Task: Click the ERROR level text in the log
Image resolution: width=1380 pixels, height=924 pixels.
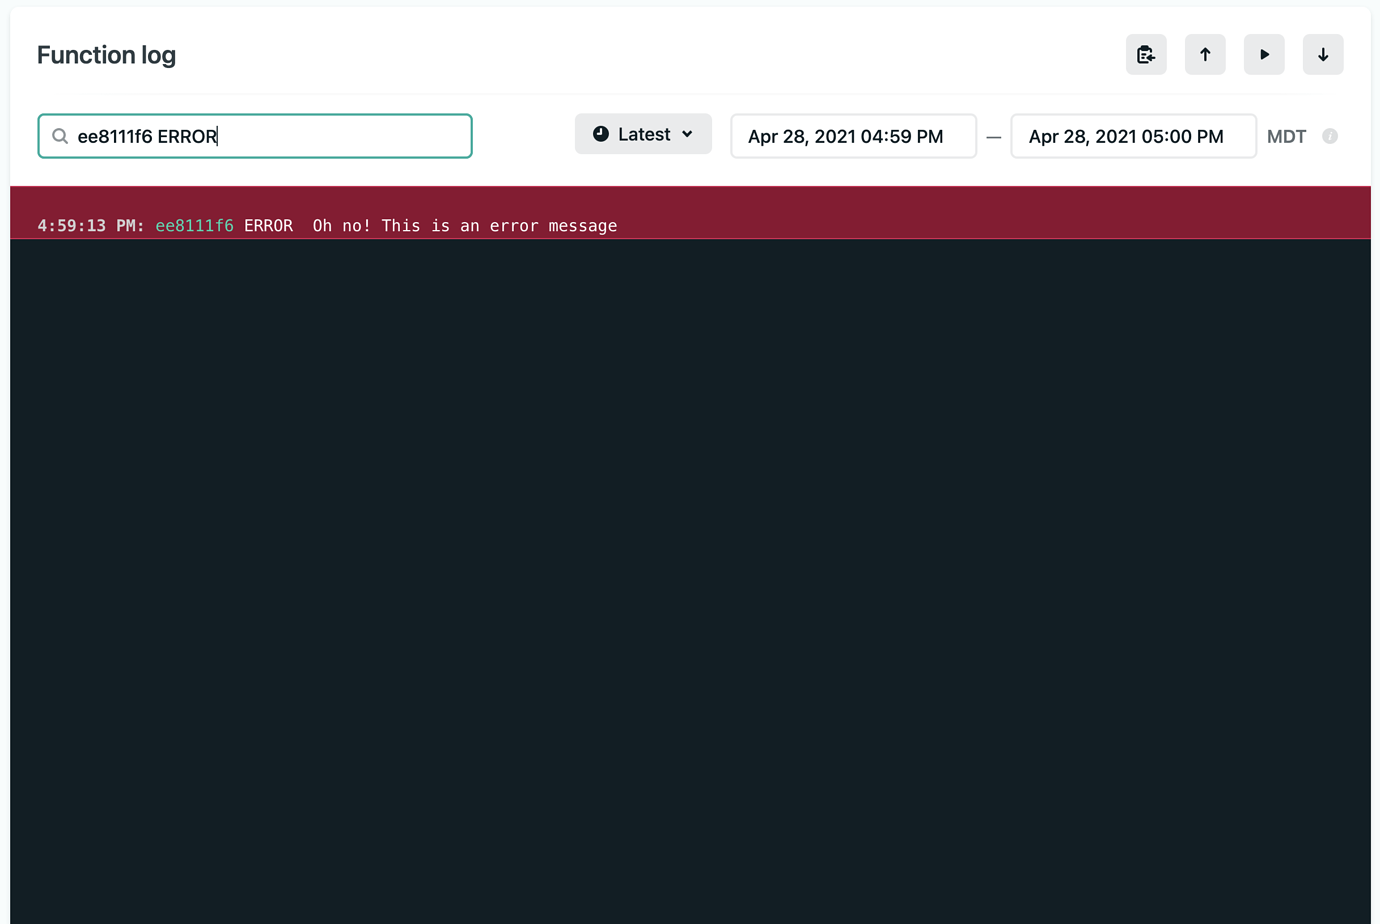Action: pyautogui.click(x=268, y=226)
